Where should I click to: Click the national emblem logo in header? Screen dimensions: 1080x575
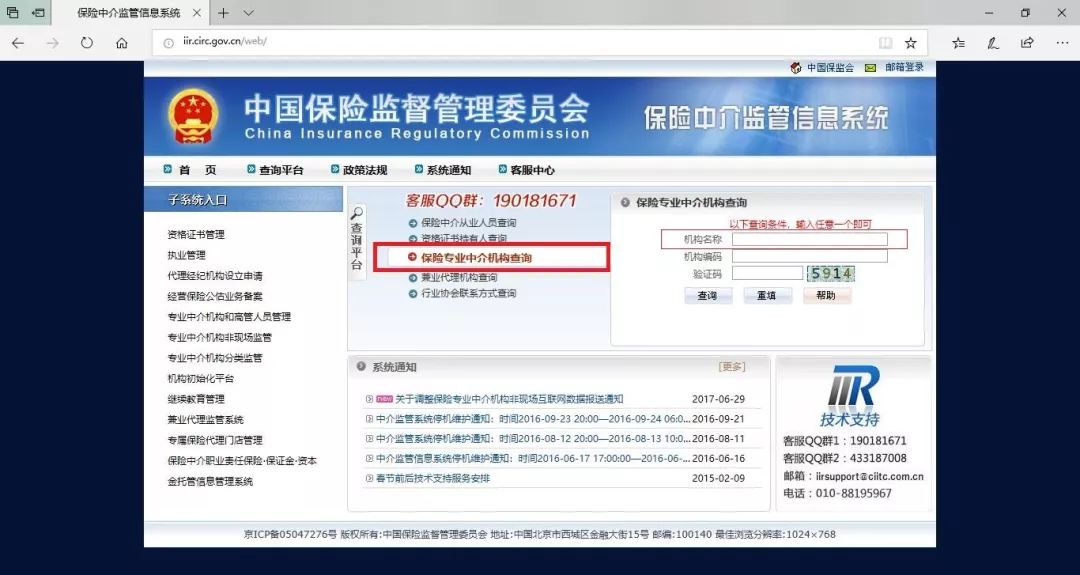point(193,116)
